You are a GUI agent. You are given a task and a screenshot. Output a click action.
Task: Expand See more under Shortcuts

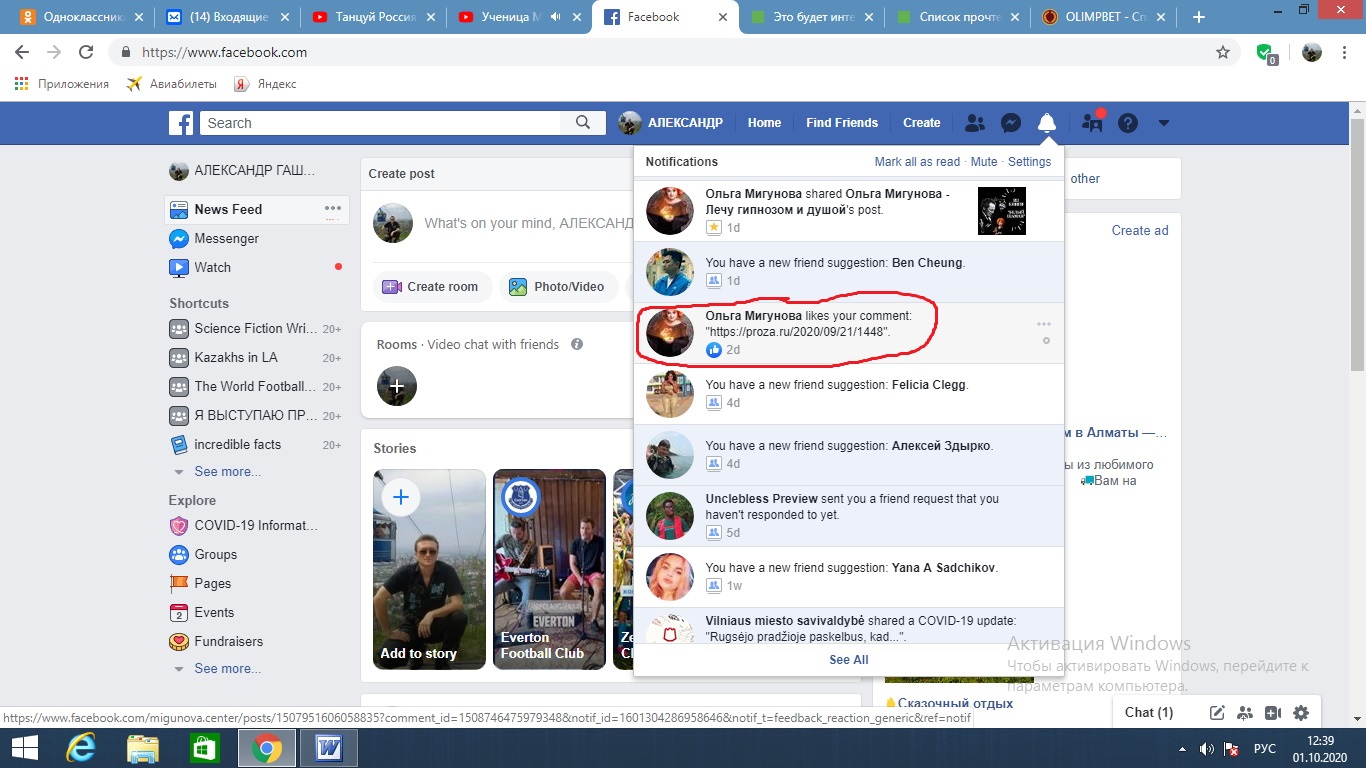pyautogui.click(x=227, y=472)
